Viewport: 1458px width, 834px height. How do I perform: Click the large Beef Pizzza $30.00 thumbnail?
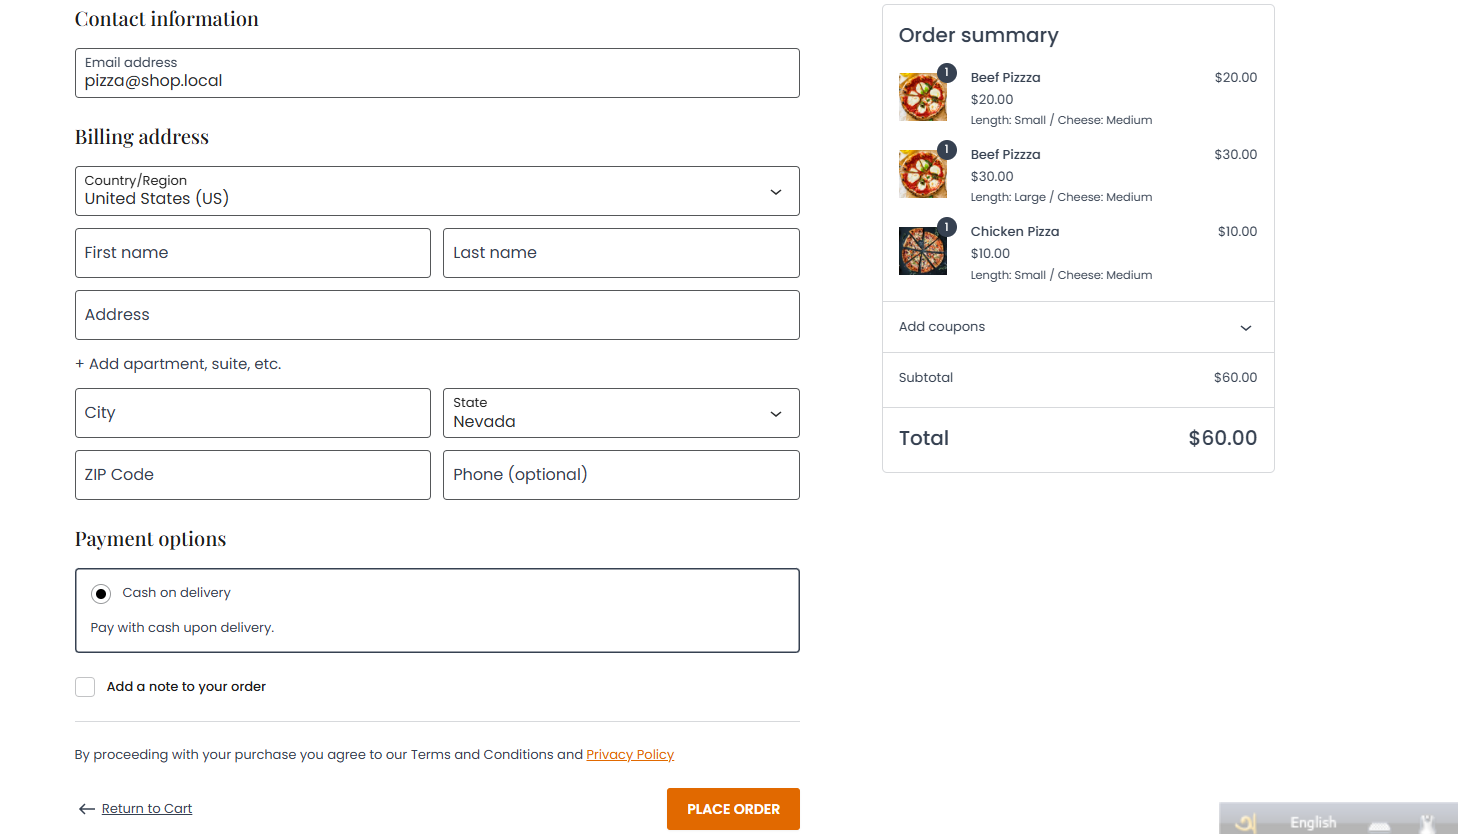(x=922, y=174)
